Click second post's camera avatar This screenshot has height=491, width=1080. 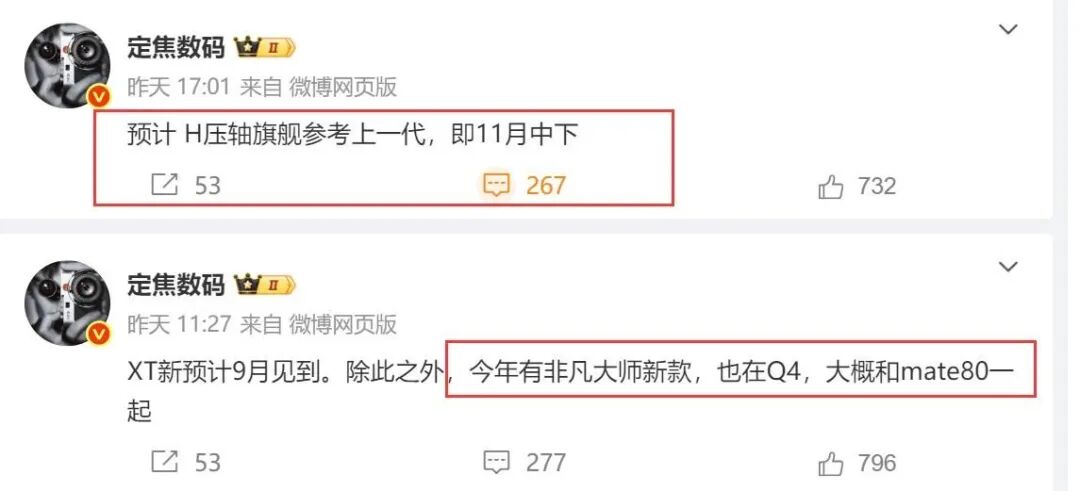click(x=68, y=303)
